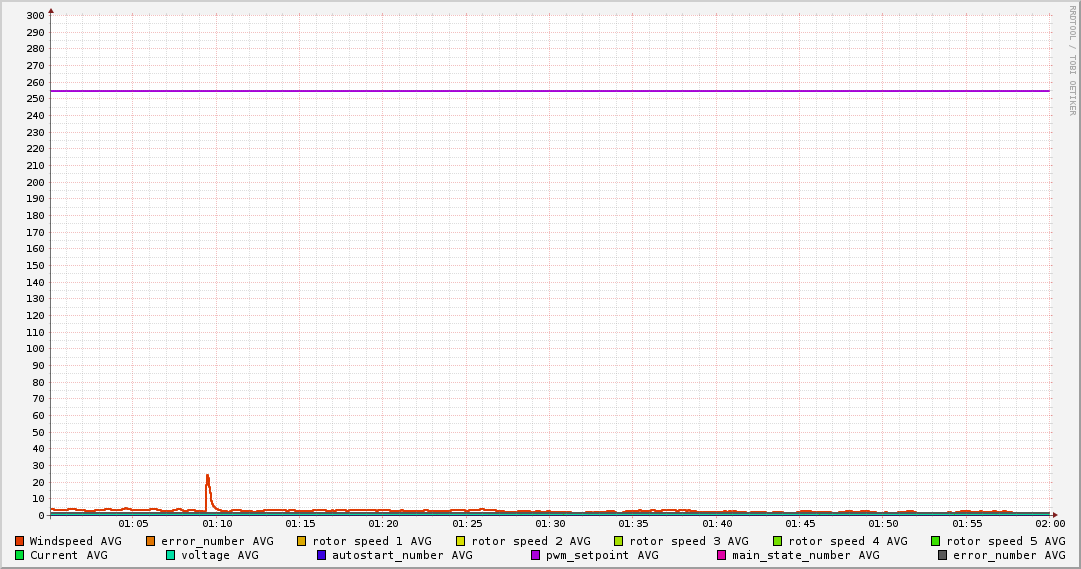This screenshot has height=569, width=1081.
Task: Select the 'rotor speed 1 AVG' label
Action: (x=372, y=541)
